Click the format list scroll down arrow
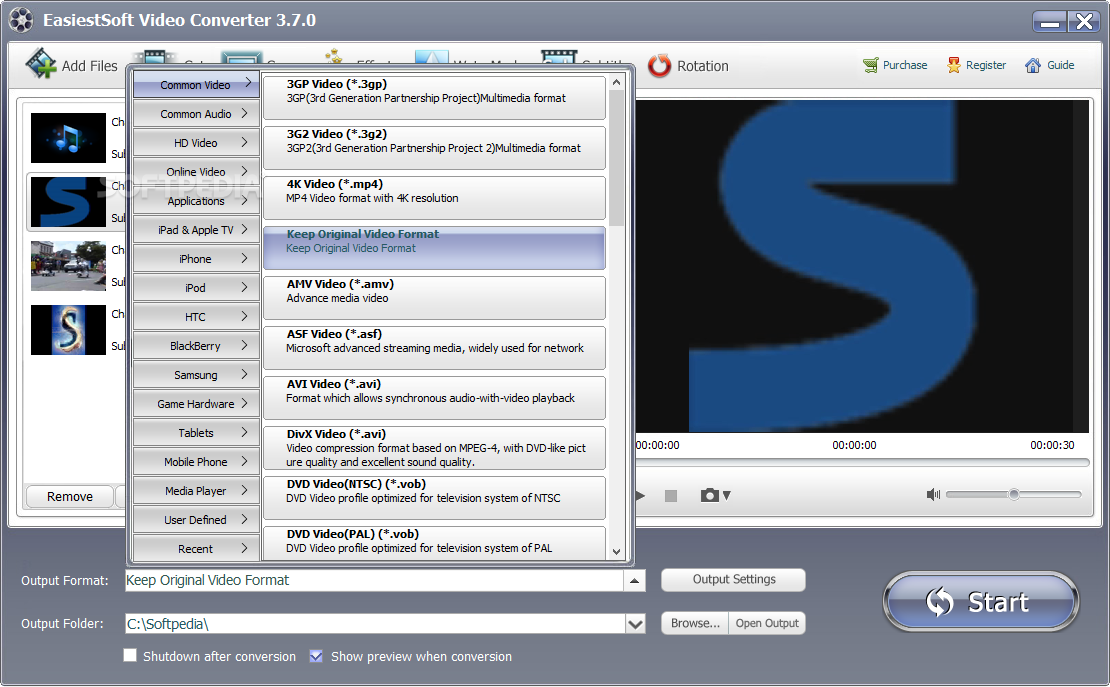Viewport: 1110px width, 687px height. 617,552
